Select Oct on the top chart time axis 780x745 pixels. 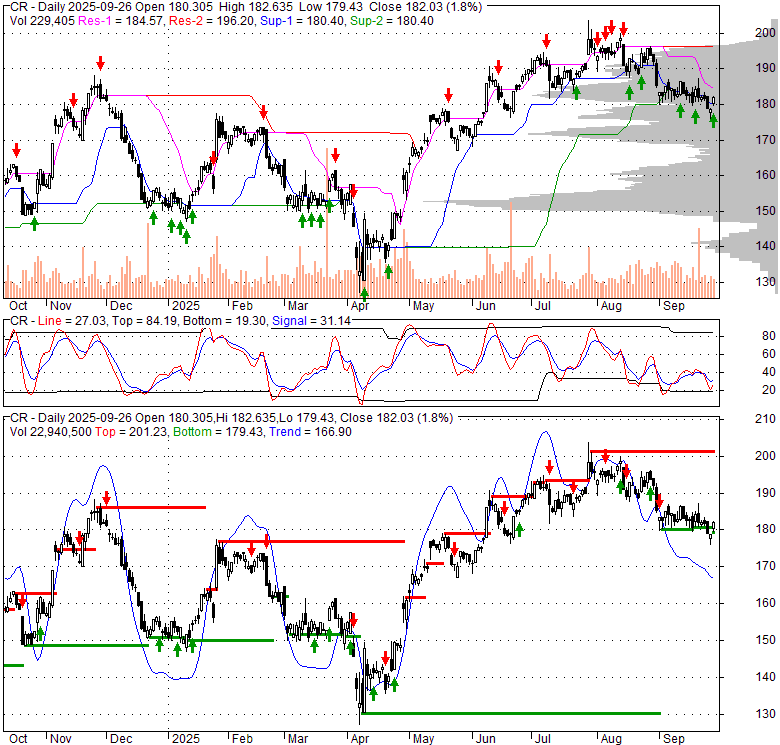pos(18,305)
